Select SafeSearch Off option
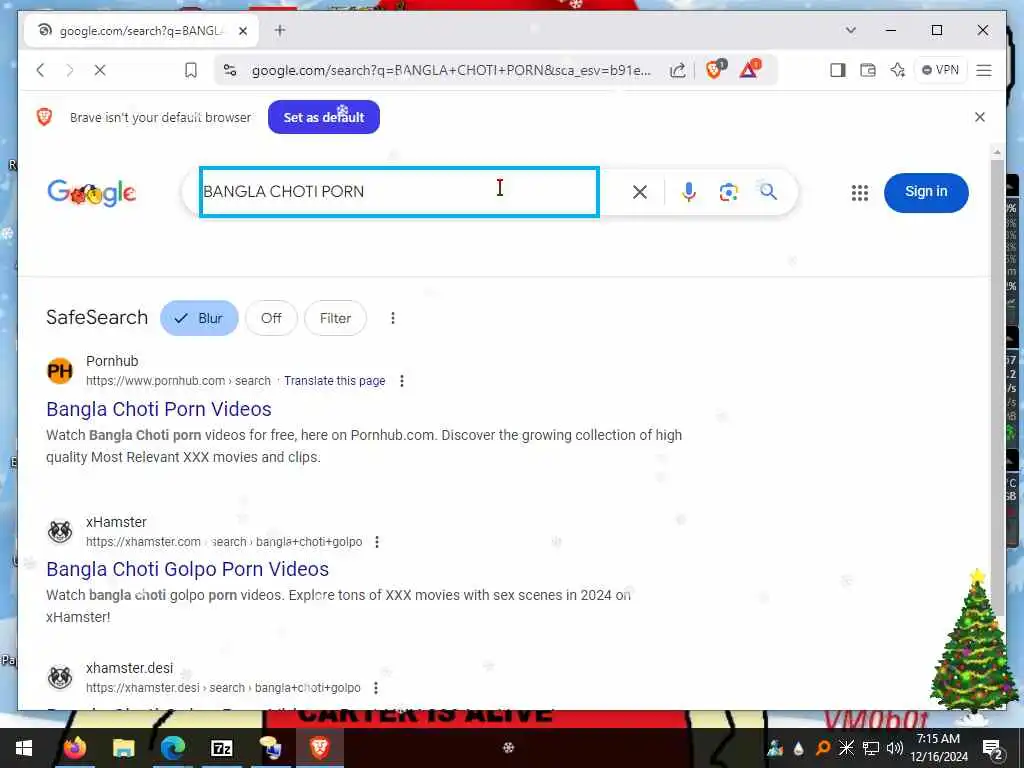Viewport: 1024px width, 768px height. pyautogui.click(x=271, y=318)
